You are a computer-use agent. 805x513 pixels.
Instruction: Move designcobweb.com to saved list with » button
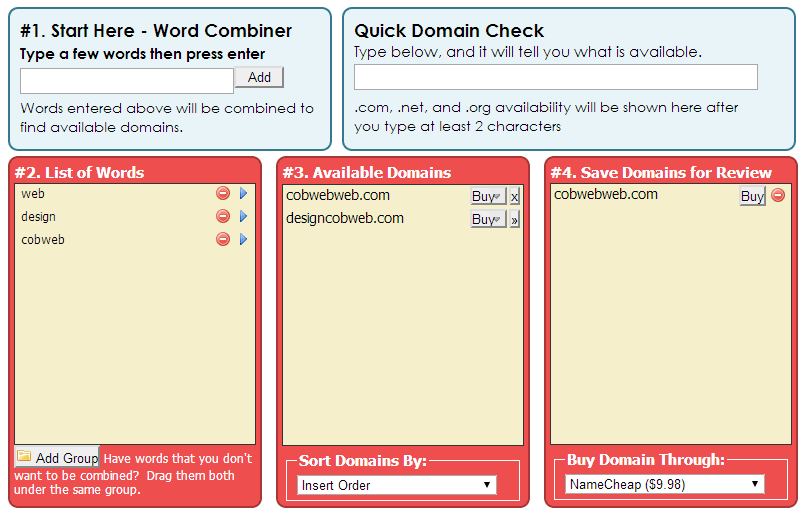[x=514, y=219]
